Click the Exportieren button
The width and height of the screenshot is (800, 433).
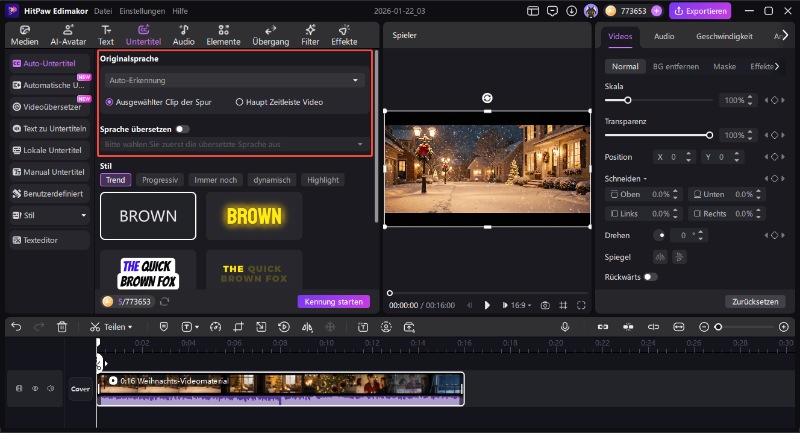[x=701, y=11]
